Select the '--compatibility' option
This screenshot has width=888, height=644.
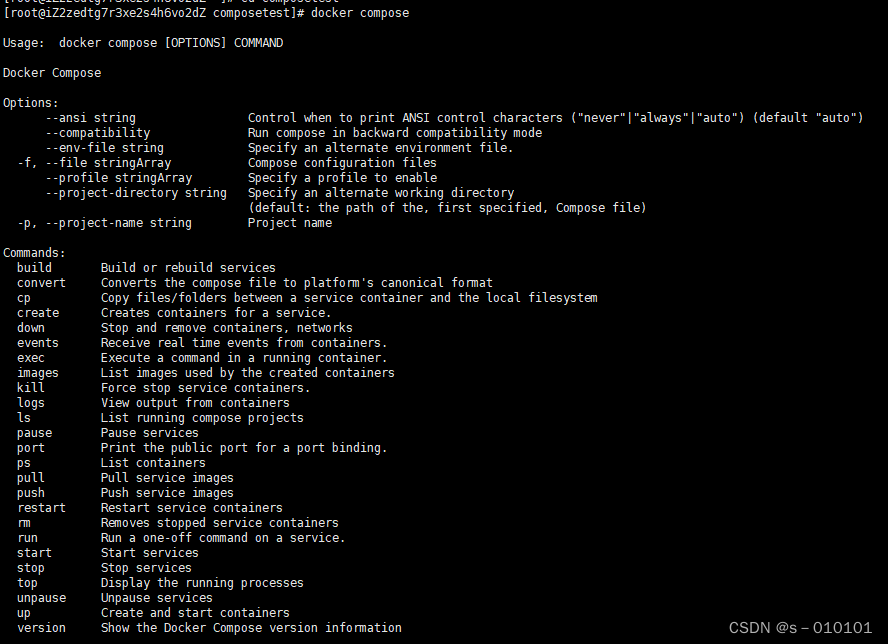tap(97, 133)
